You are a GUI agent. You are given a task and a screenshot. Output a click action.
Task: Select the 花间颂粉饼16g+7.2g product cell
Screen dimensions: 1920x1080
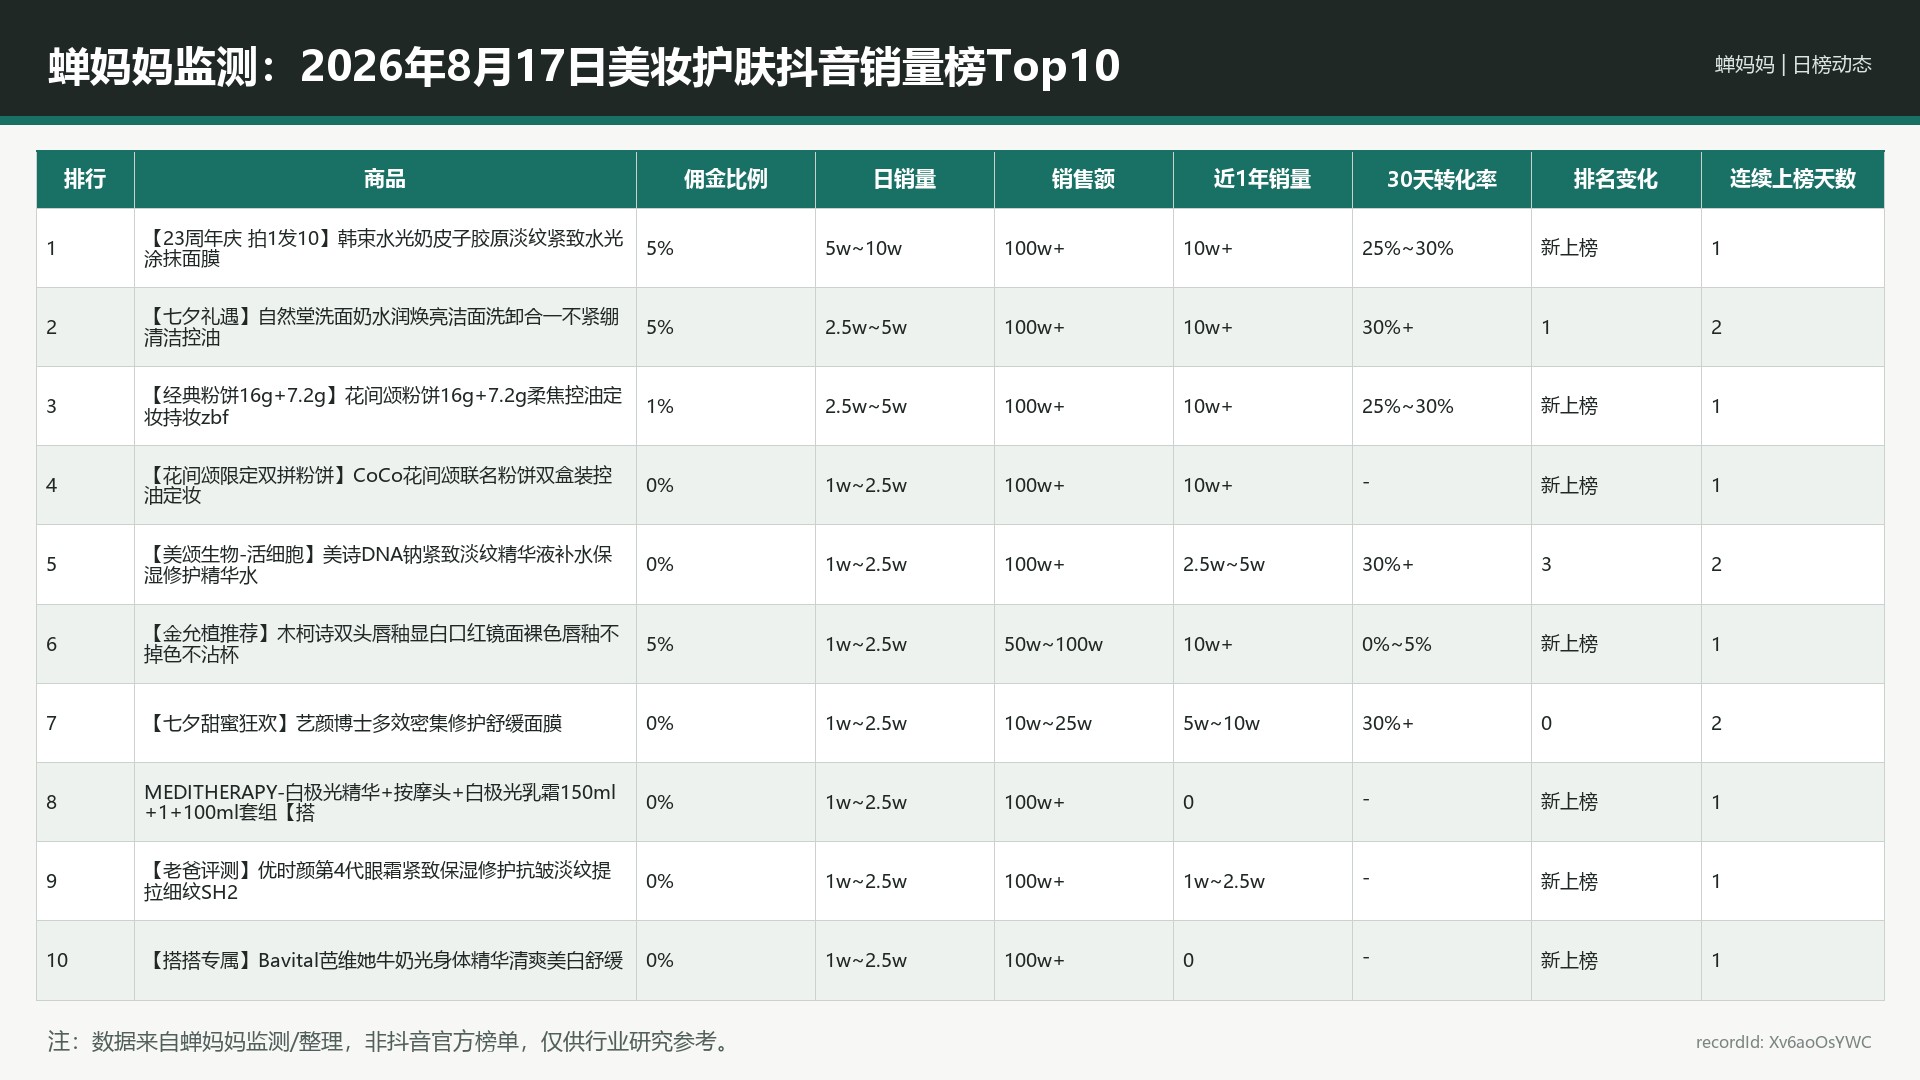385,406
